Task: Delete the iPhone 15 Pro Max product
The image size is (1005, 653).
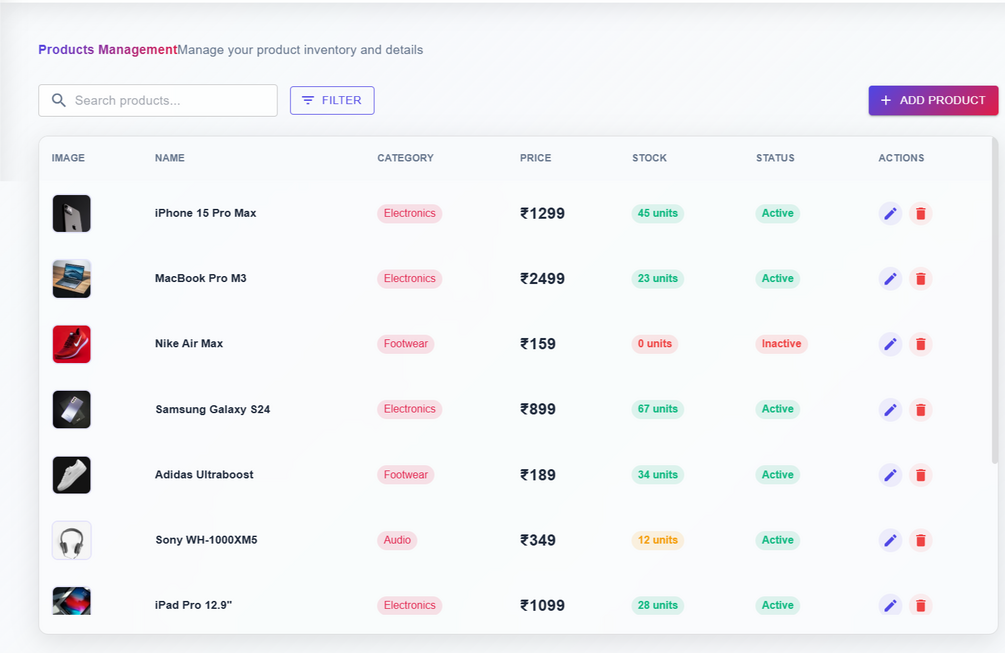Action: [x=921, y=213]
